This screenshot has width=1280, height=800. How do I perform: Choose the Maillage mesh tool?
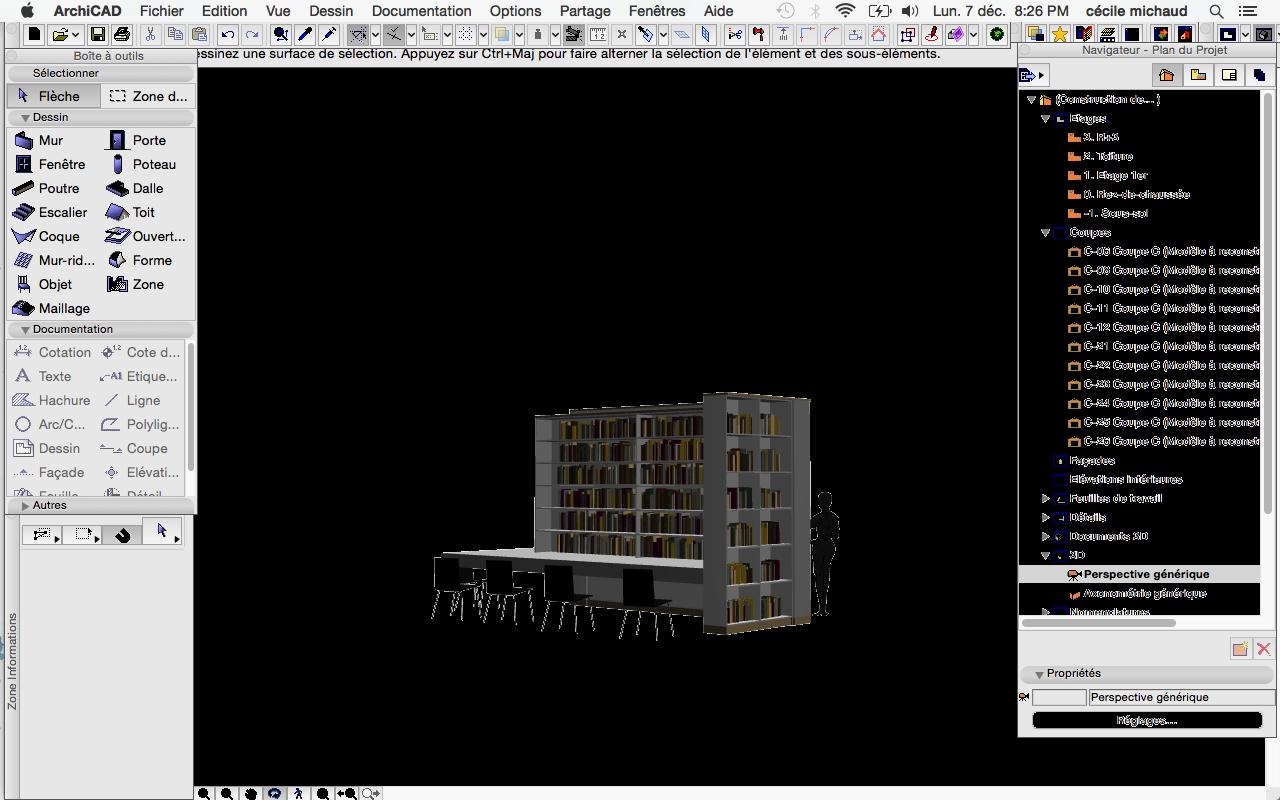[52, 309]
